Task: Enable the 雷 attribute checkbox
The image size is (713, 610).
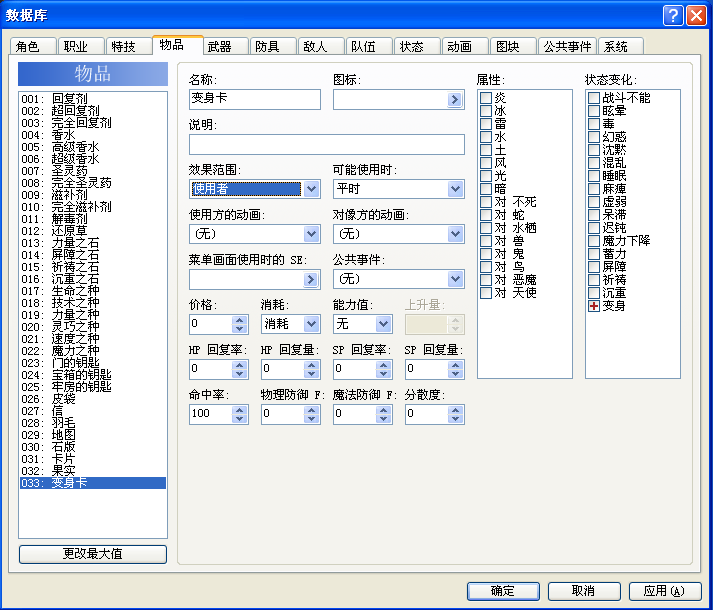Action: tap(486, 123)
